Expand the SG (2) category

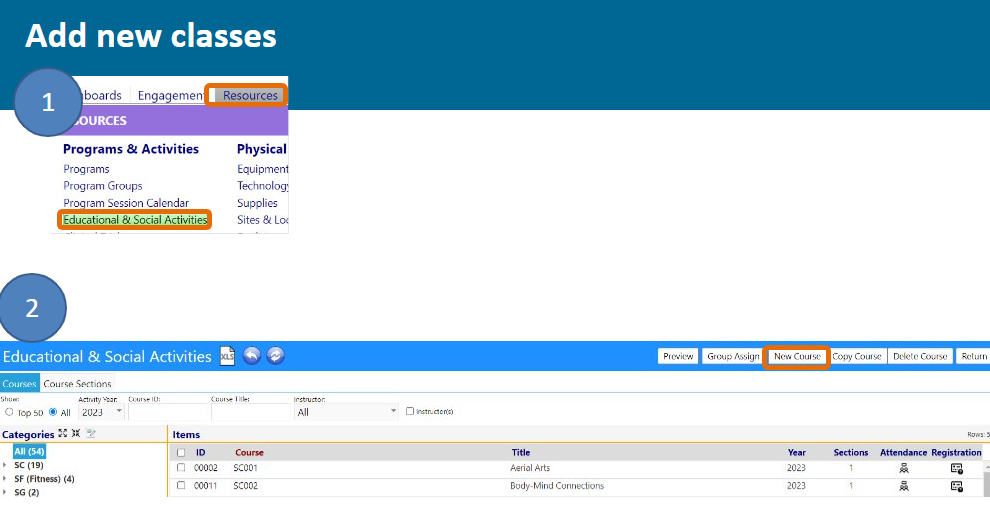click(x=5, y=492)
